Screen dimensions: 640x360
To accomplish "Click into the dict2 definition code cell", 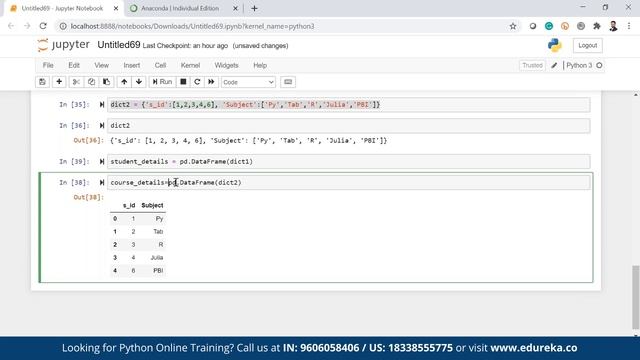I will pos(349,105).
